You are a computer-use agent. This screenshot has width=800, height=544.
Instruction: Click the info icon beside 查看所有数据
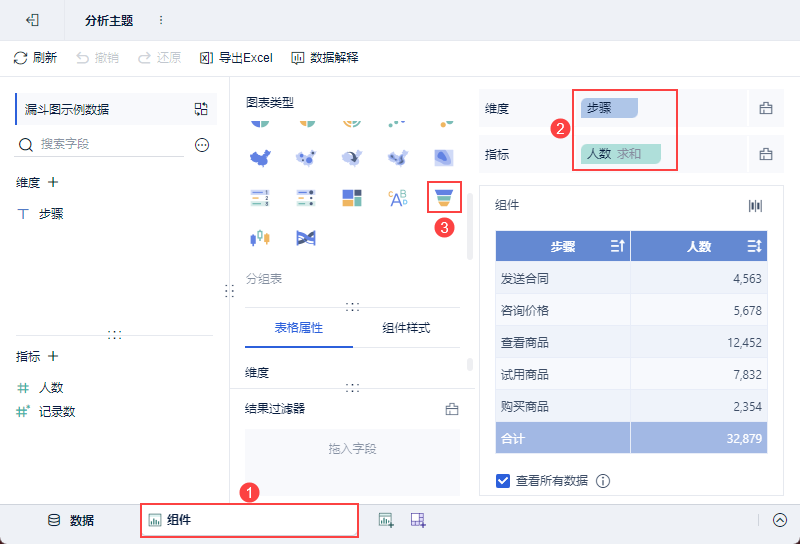point(603,481)
